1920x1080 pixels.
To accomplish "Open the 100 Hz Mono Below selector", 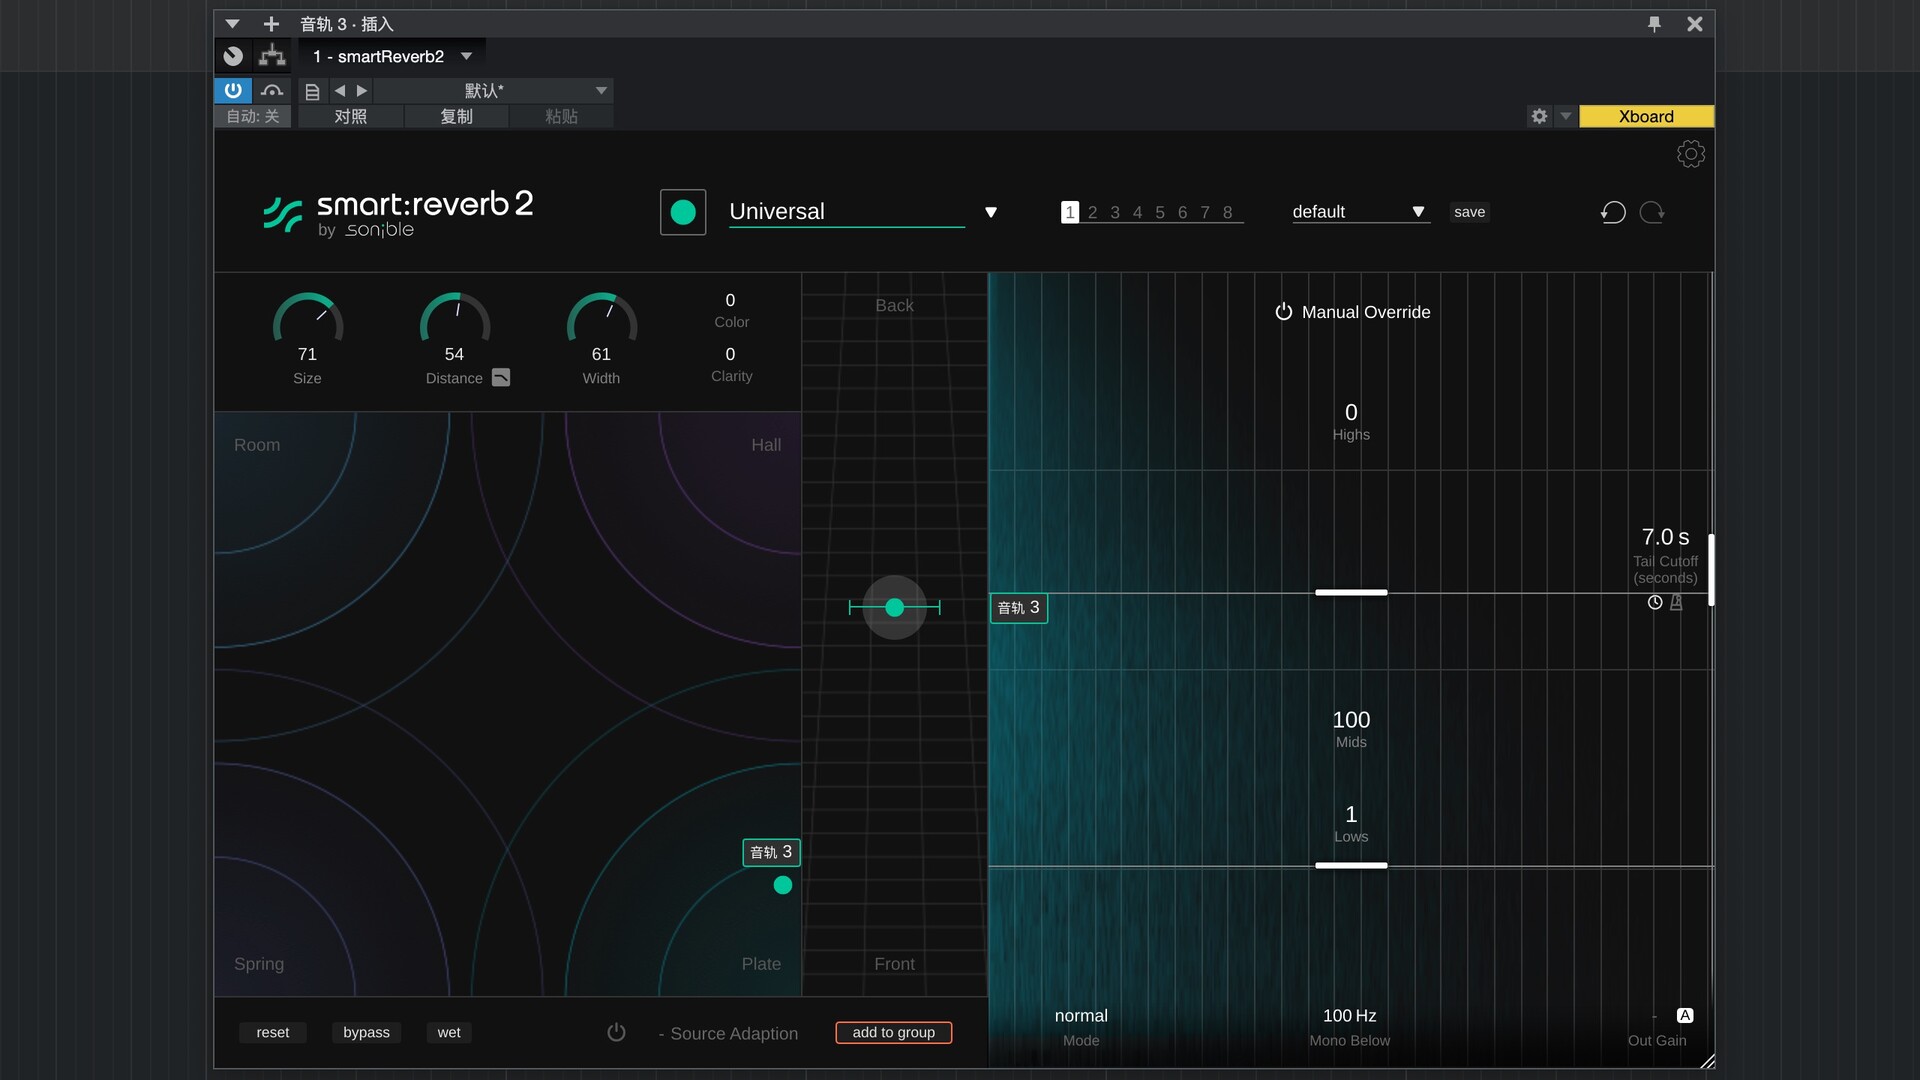I will 1349,1016.
